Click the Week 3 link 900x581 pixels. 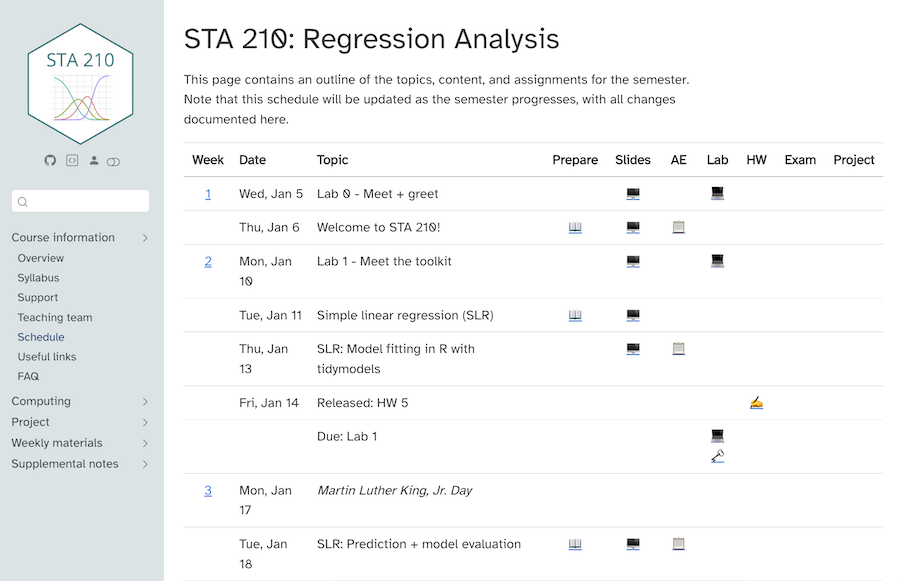tap(208, 491)
